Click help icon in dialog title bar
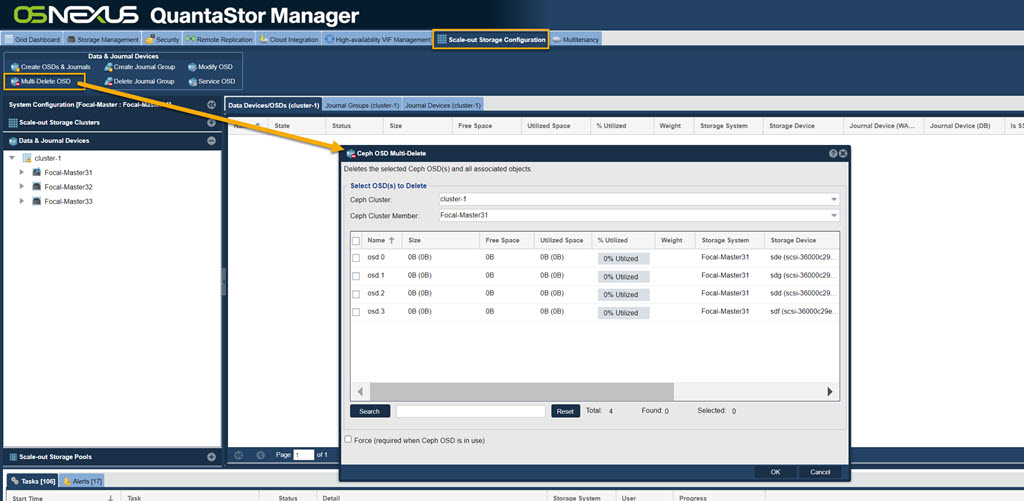 coord(833,153)
